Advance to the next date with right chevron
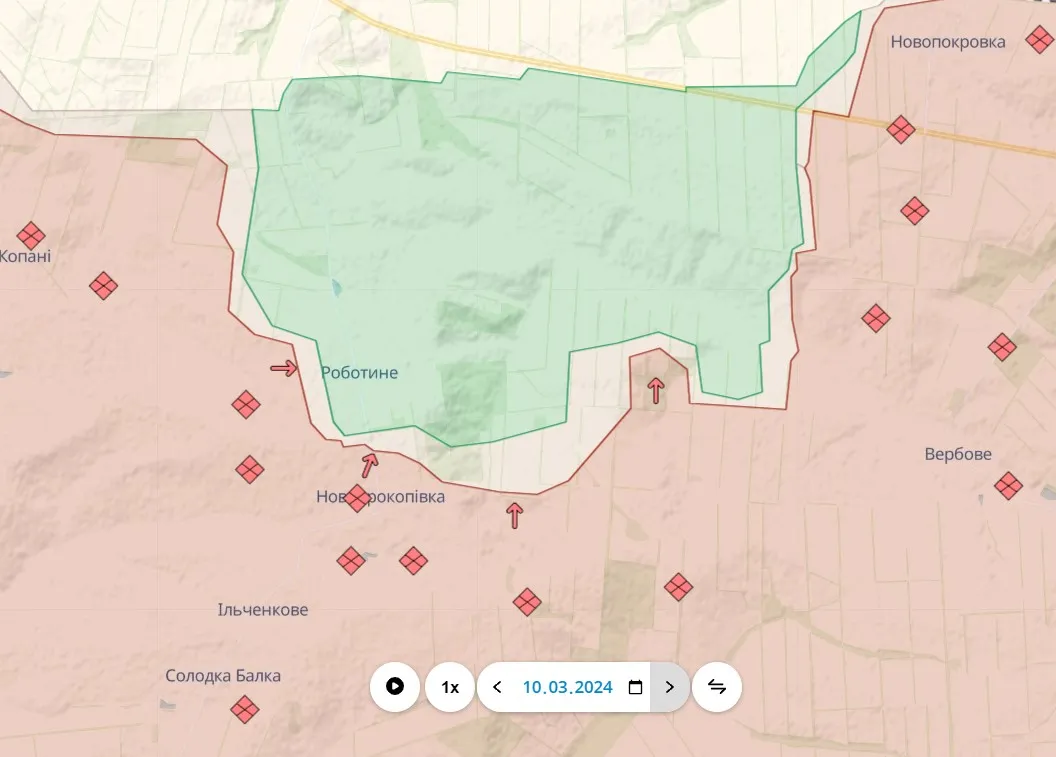1056x757 pixels. (x=670, y=687)
